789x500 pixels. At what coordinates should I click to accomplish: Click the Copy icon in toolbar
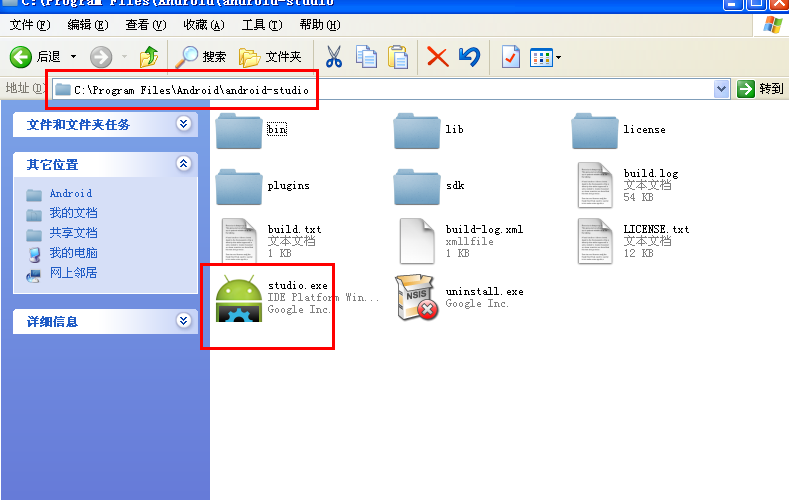click(366, 57)
